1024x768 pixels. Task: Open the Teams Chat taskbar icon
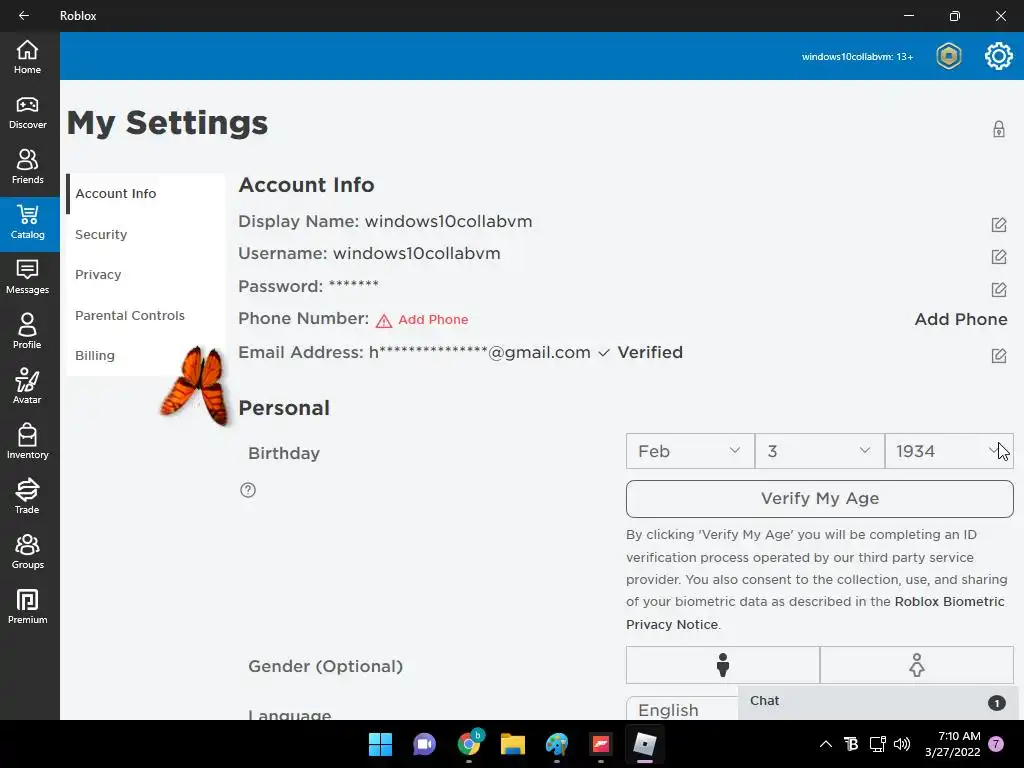424,744
